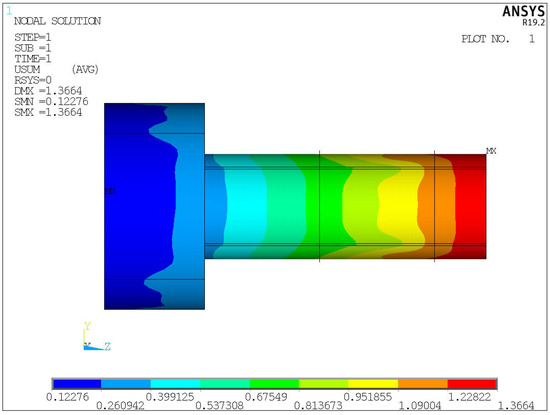The height and width of the screenshot is (415, 550).
Task: Click the Y axis label of triad
Action: [87, 326]
